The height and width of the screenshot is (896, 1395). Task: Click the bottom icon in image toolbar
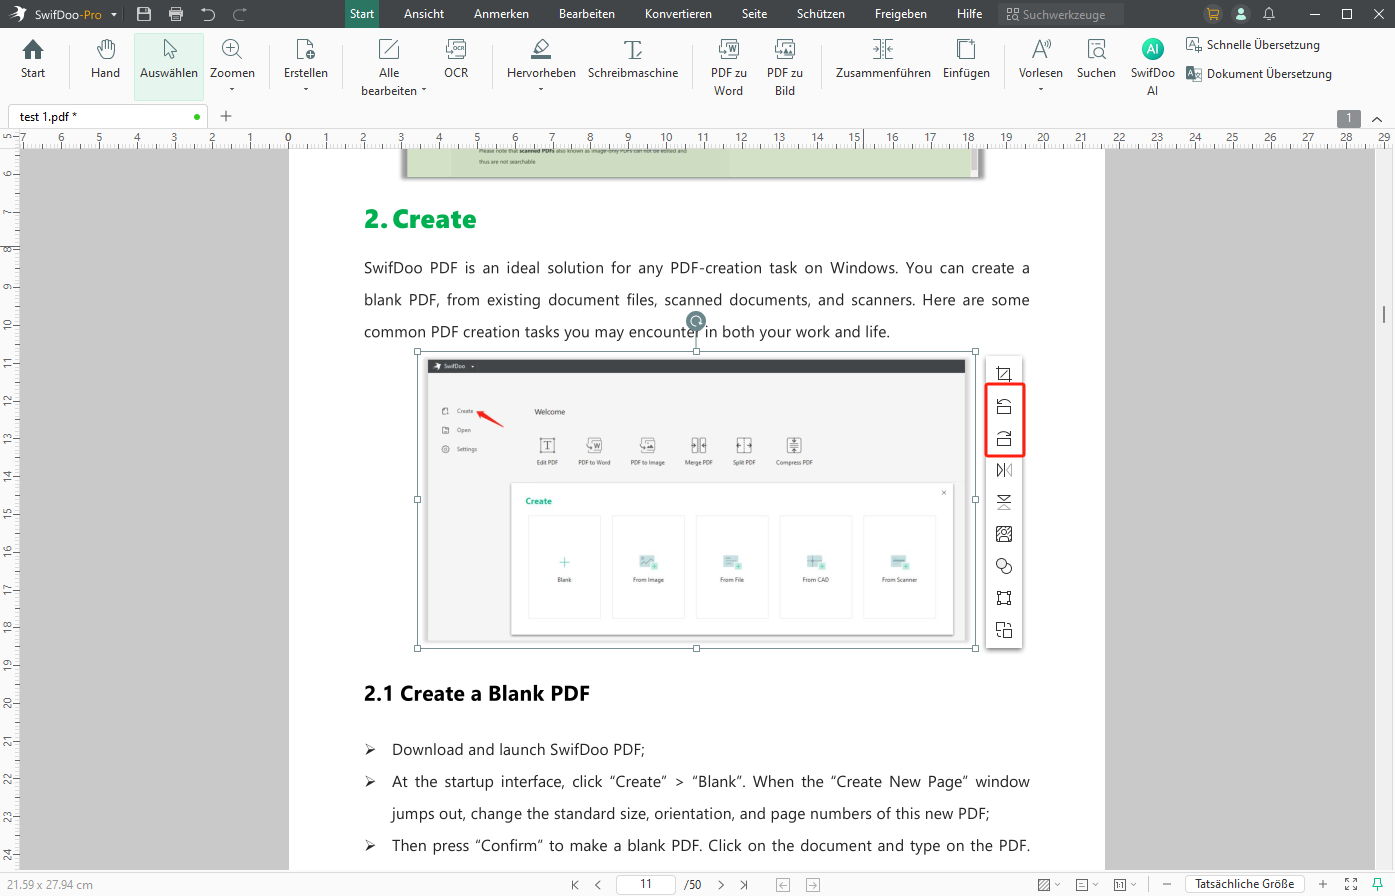click(1004, 630)
